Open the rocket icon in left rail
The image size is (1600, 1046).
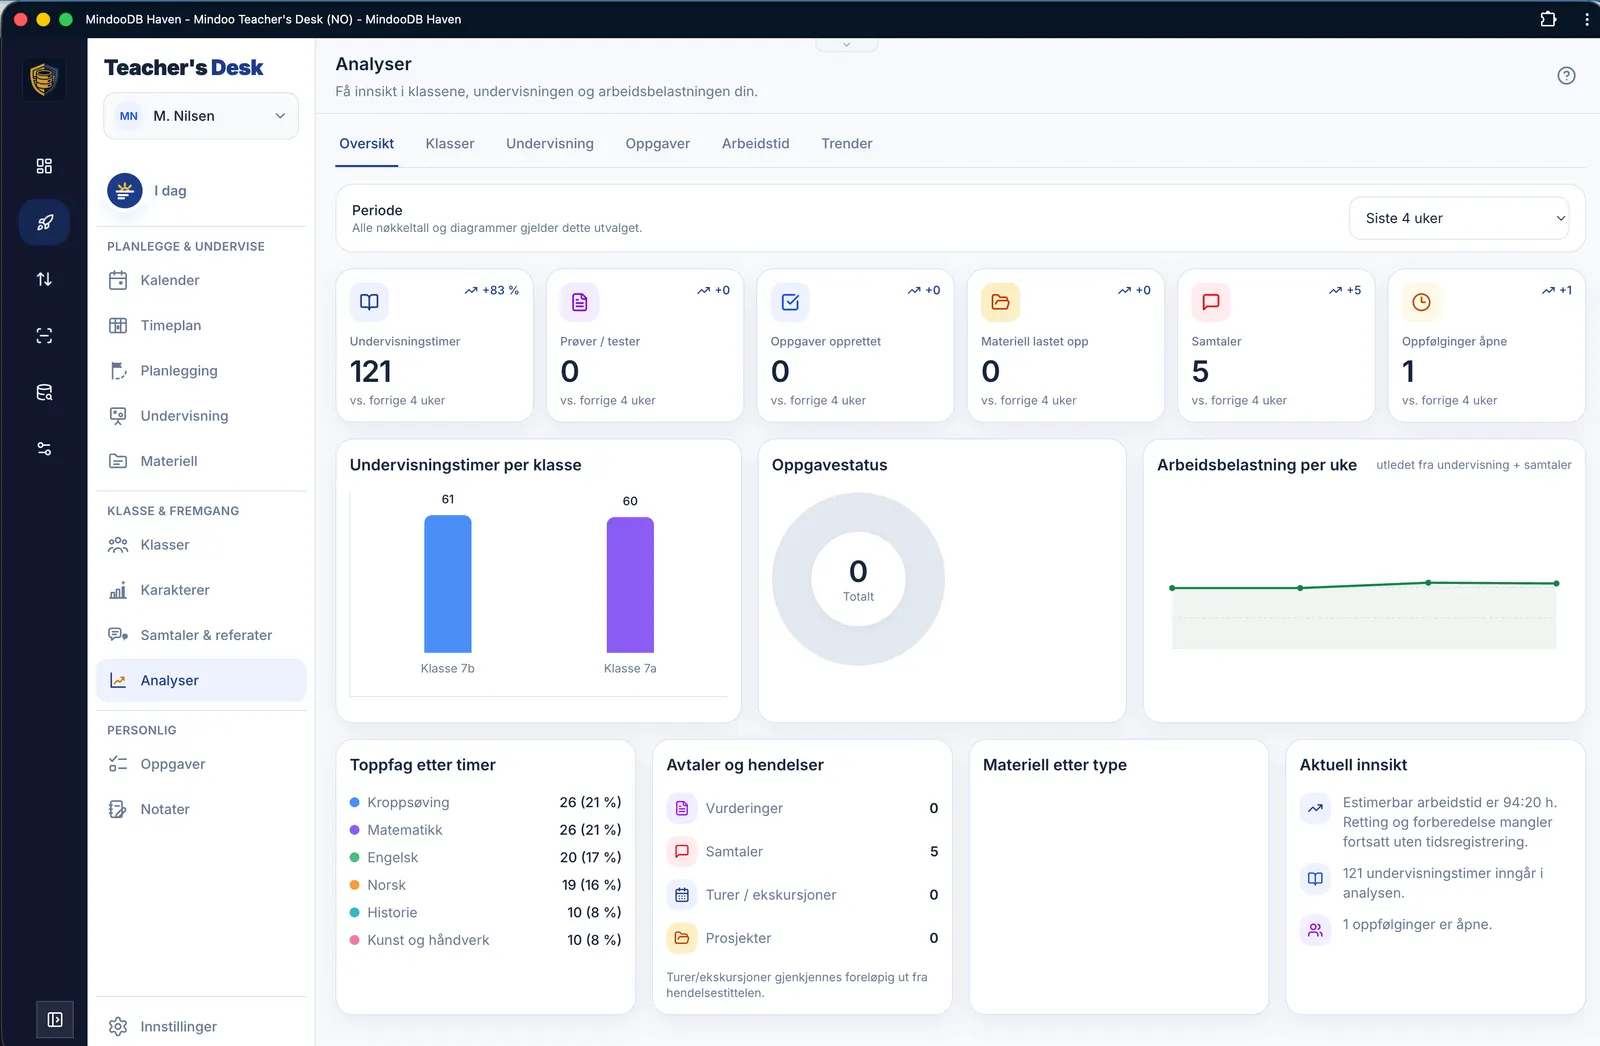(44, 223)
